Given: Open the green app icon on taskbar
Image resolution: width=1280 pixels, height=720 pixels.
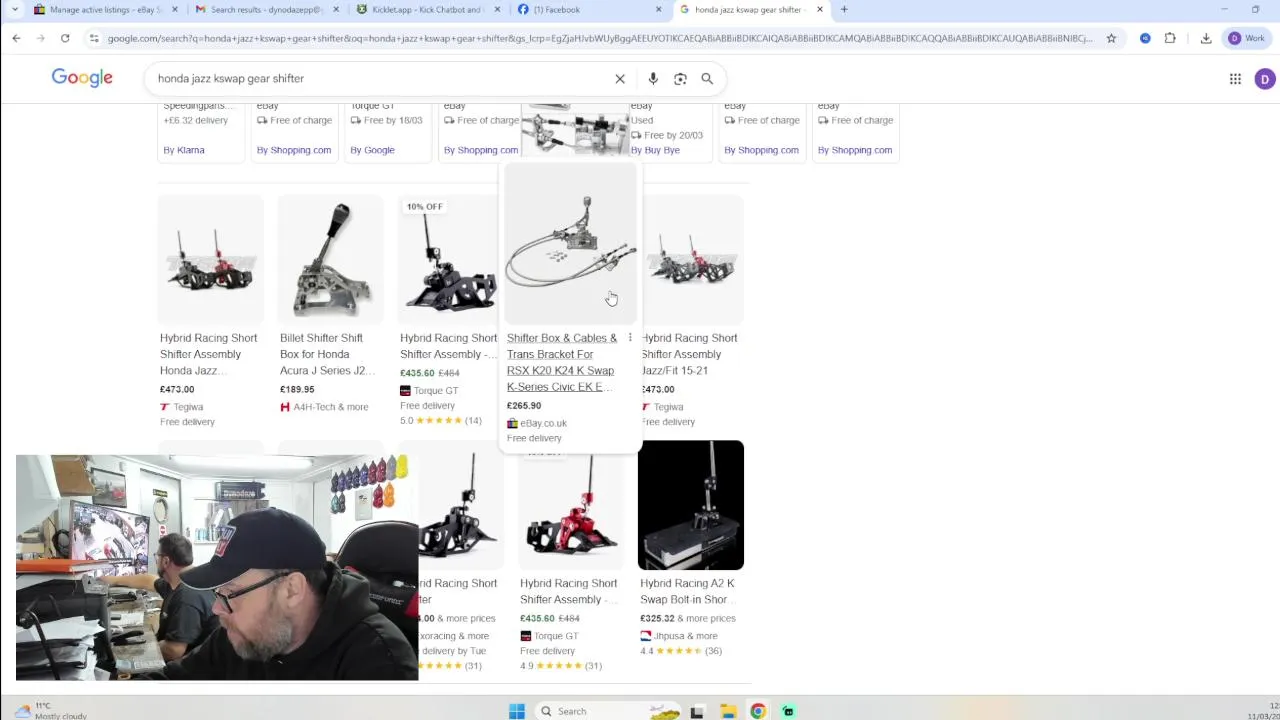Looking at the screenshot, I should 788,711.
